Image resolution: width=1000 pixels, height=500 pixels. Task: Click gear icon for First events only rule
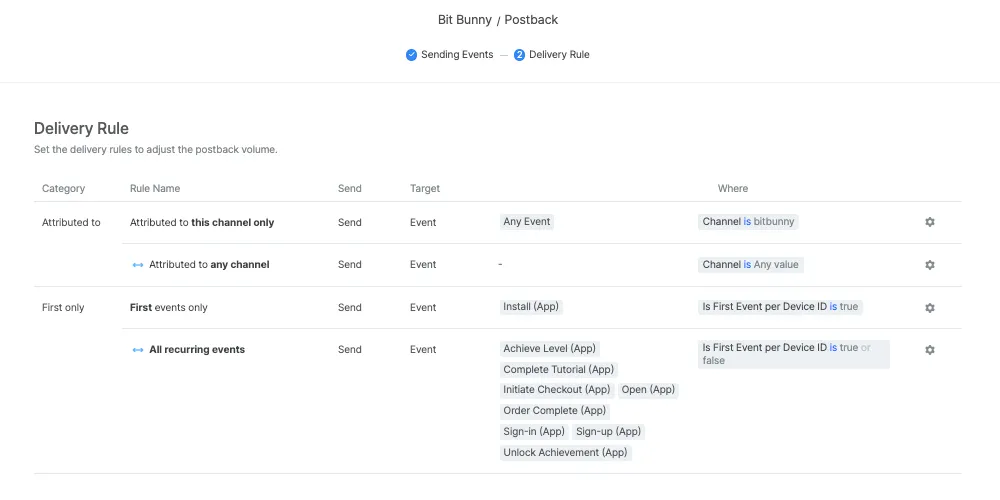coord(929,308)
